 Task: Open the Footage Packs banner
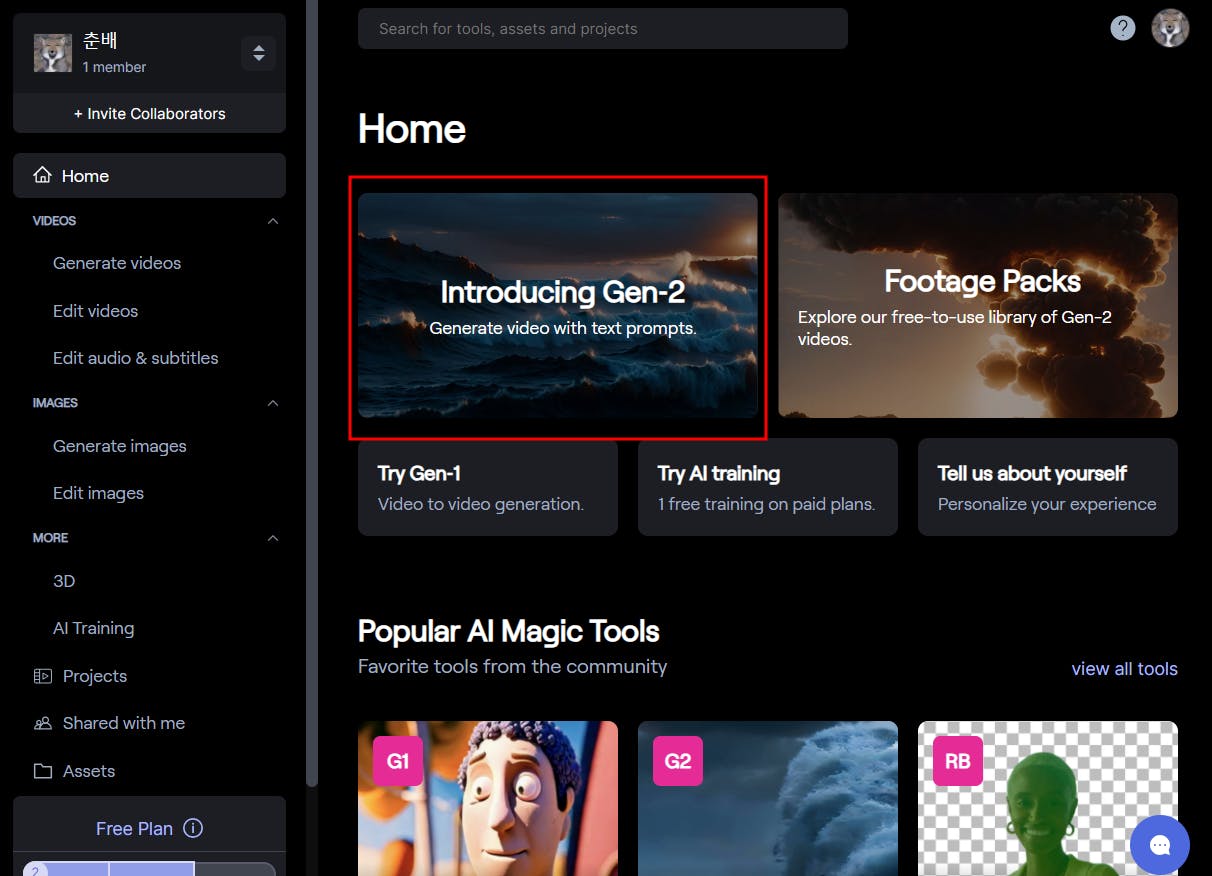point(978,305)
